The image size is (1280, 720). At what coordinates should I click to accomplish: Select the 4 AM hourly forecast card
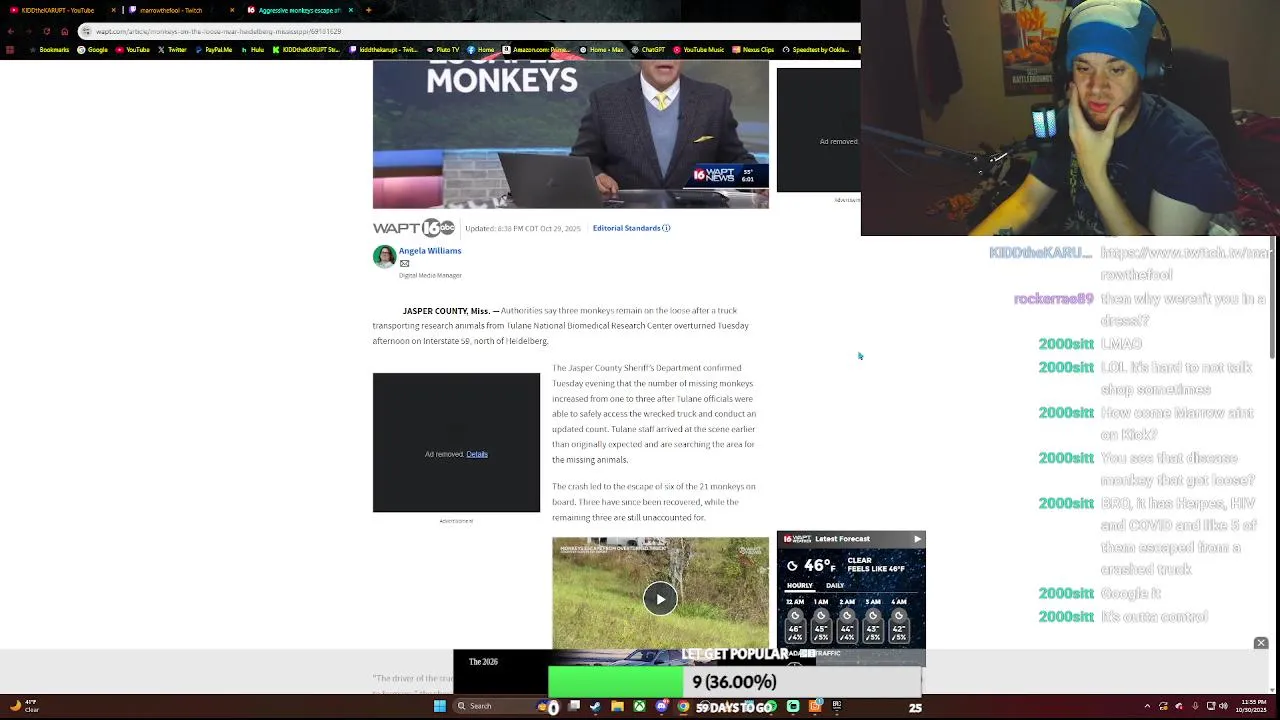pos(899,619)
